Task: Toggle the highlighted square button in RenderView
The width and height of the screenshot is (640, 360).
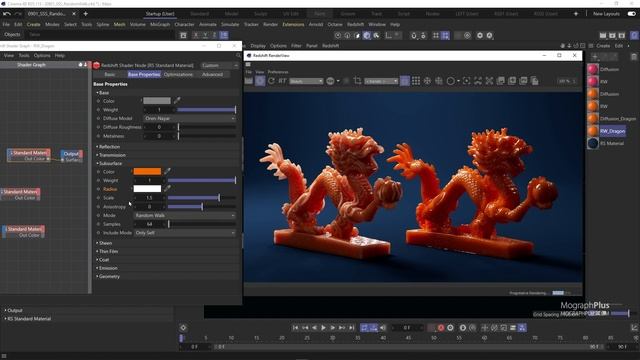Action: point(404,81)
